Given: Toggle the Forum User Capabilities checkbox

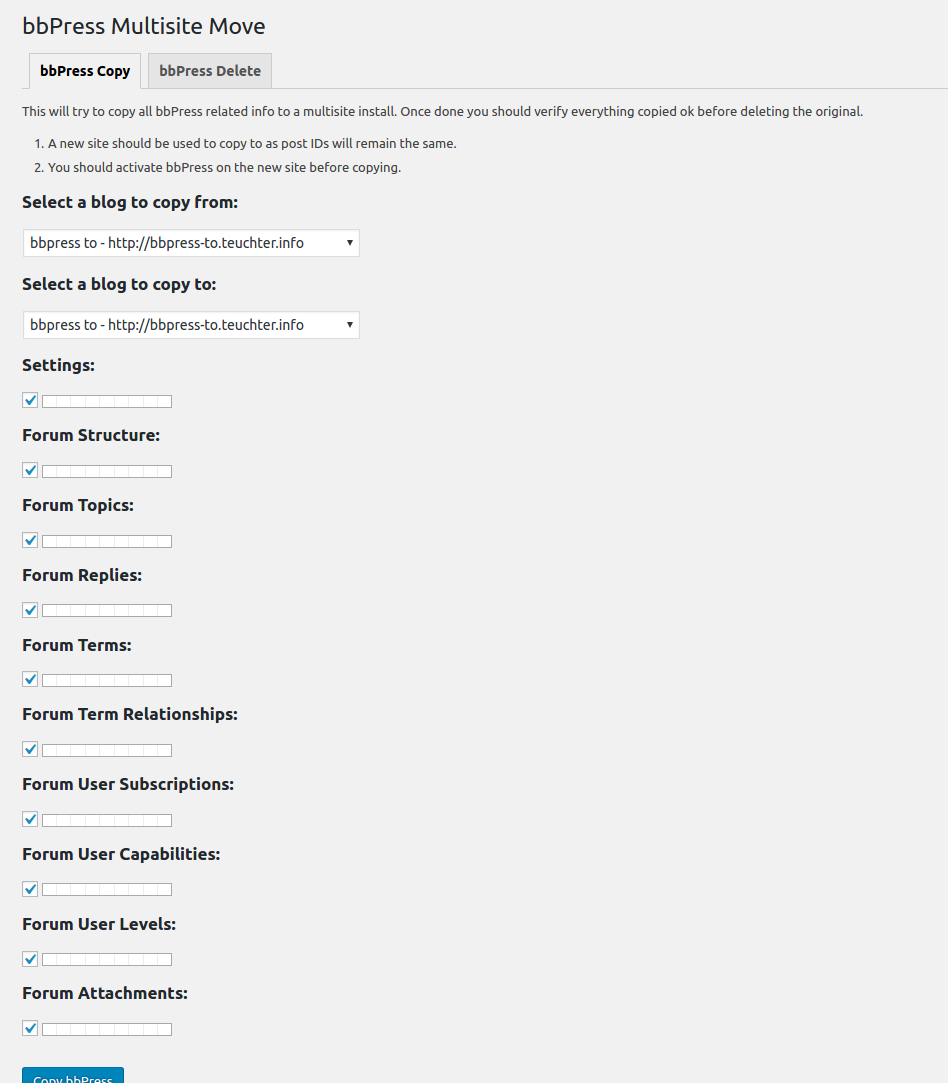Looking at the screenshot, I should pos(30,889).
